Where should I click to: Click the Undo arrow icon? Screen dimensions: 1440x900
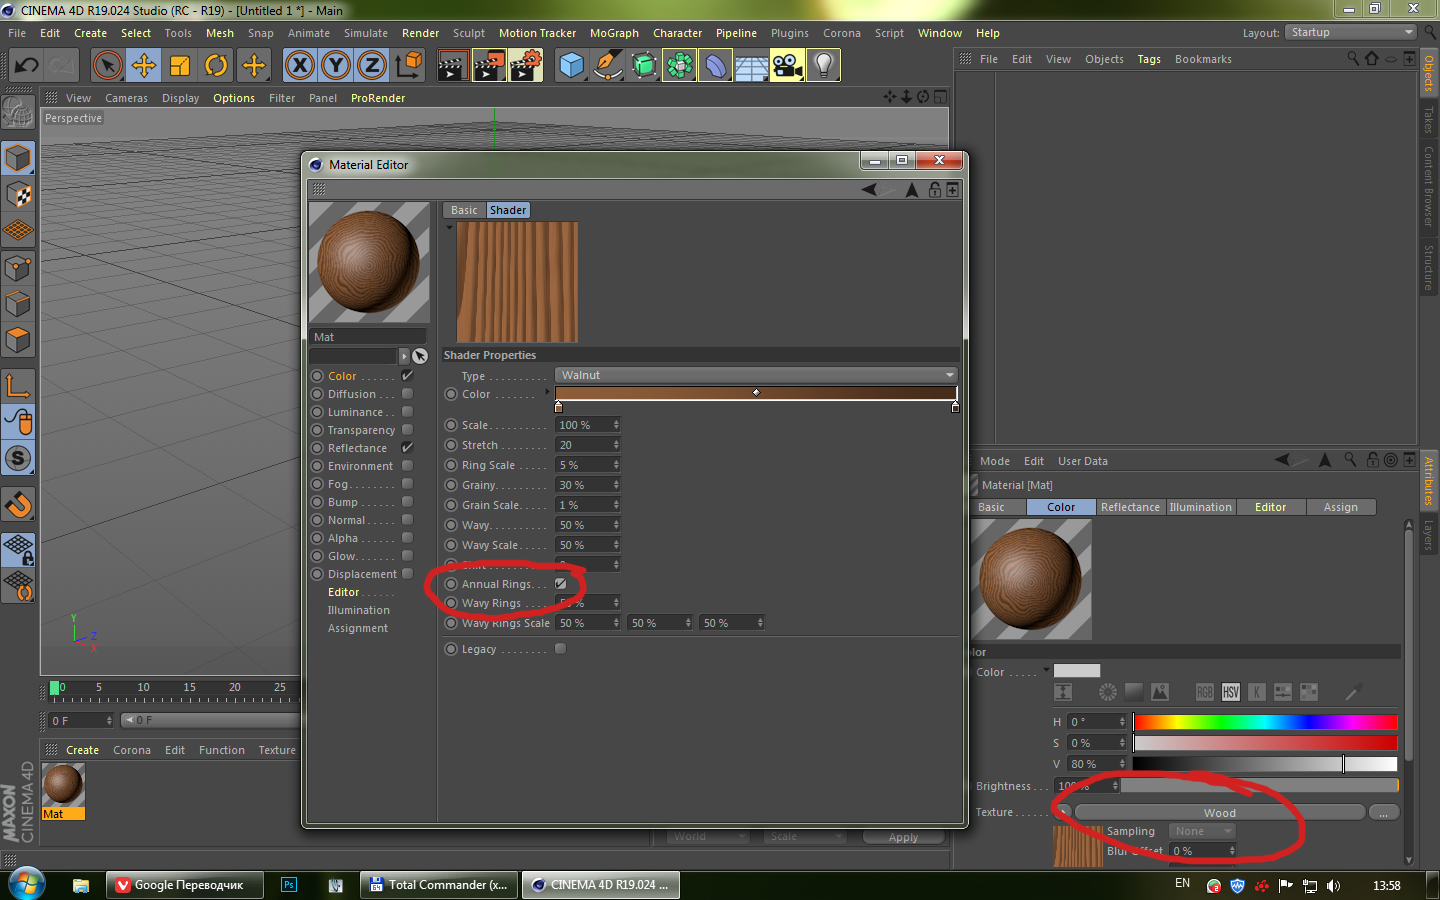[27, 66]
